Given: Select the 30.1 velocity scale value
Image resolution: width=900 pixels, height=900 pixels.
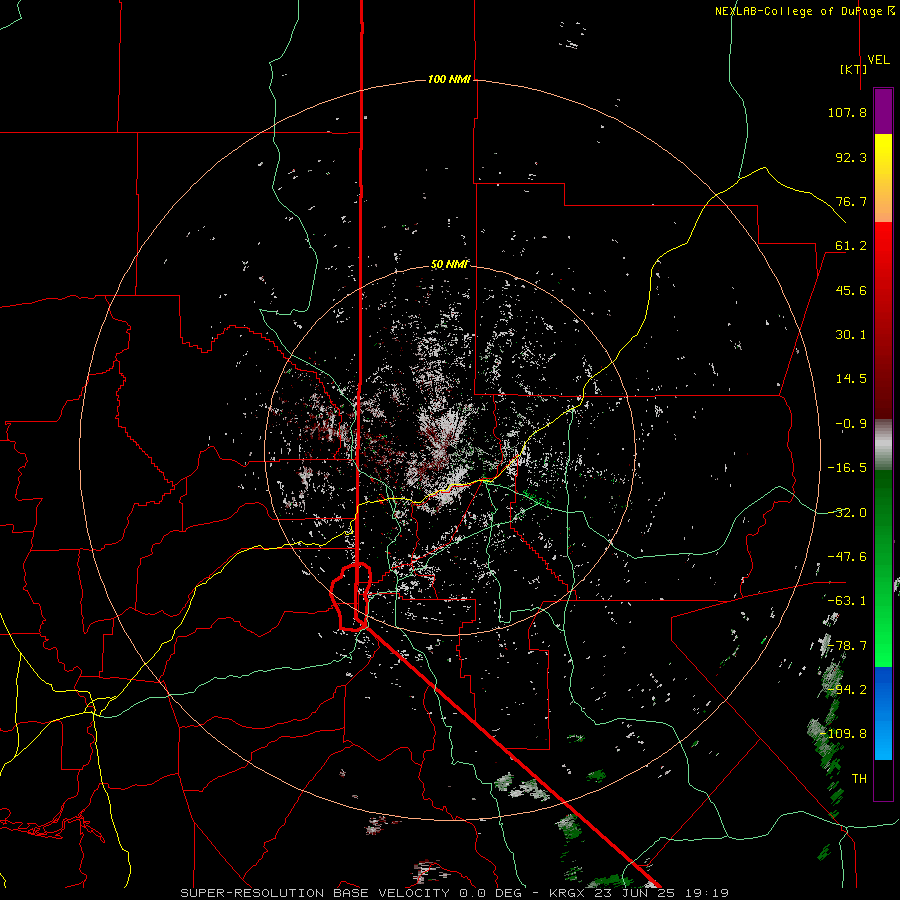Looking at the screenshot, I should (851, 335).
